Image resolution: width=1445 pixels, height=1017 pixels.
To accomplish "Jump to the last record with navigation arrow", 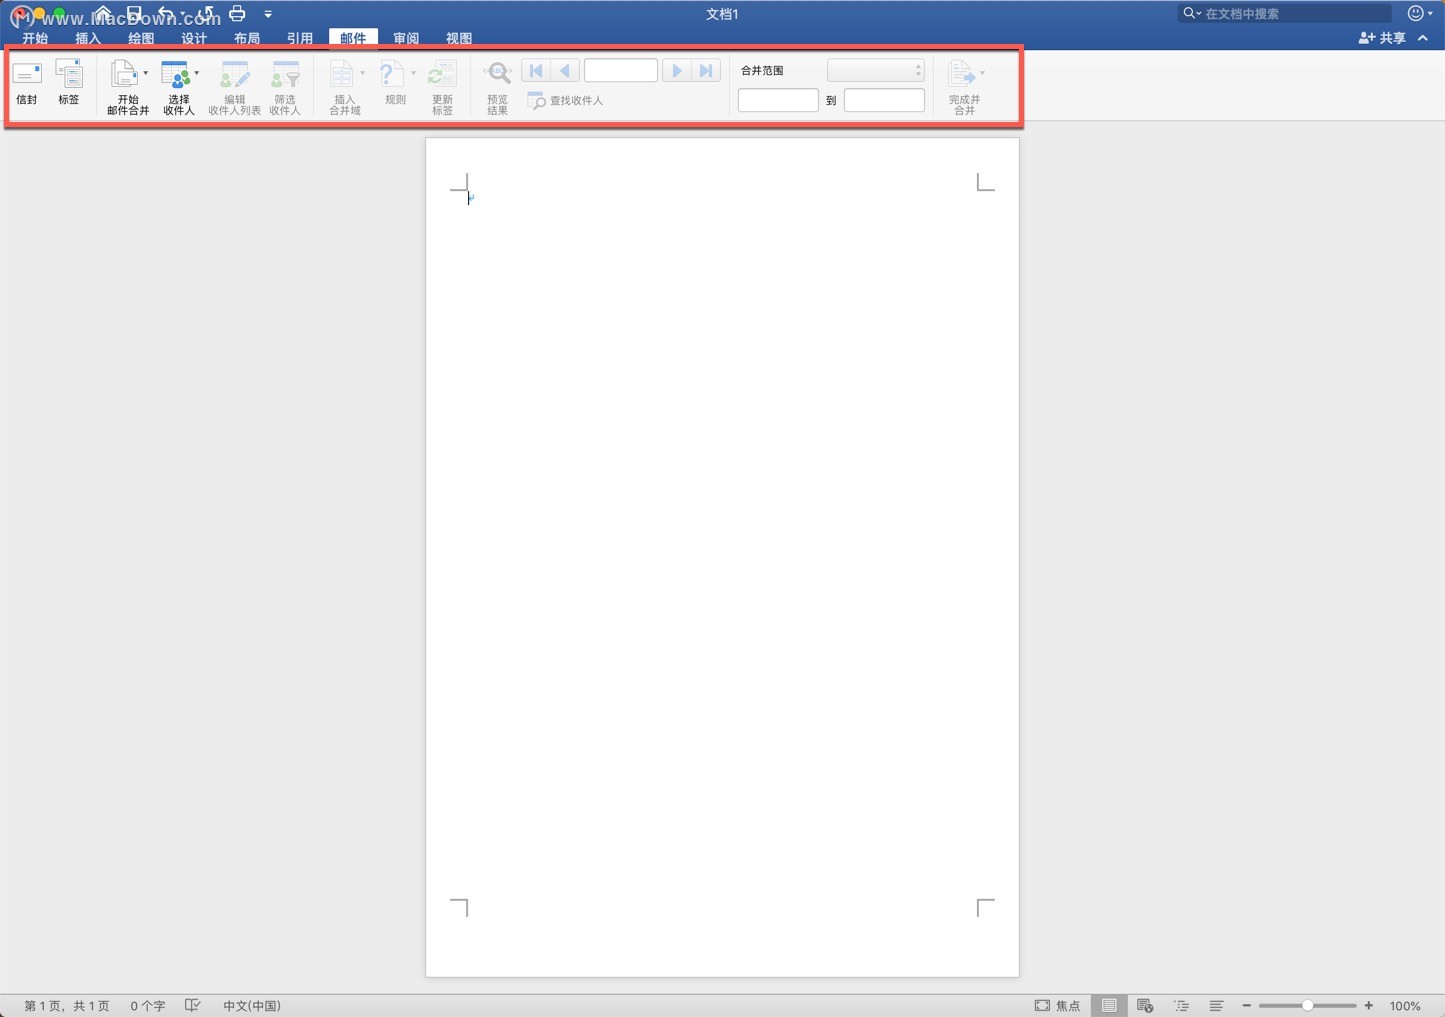I will coord(706,70).
